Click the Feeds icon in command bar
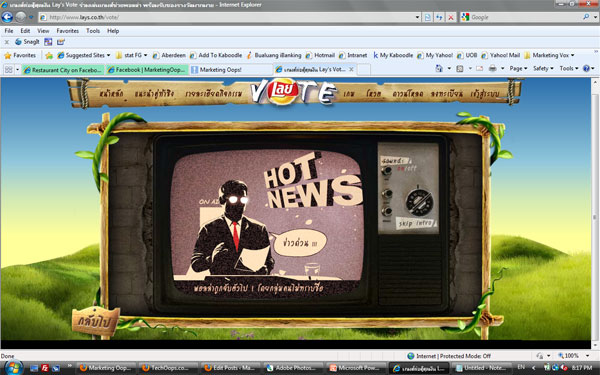Viewport: 600px width, 375px height. point(460,68)
